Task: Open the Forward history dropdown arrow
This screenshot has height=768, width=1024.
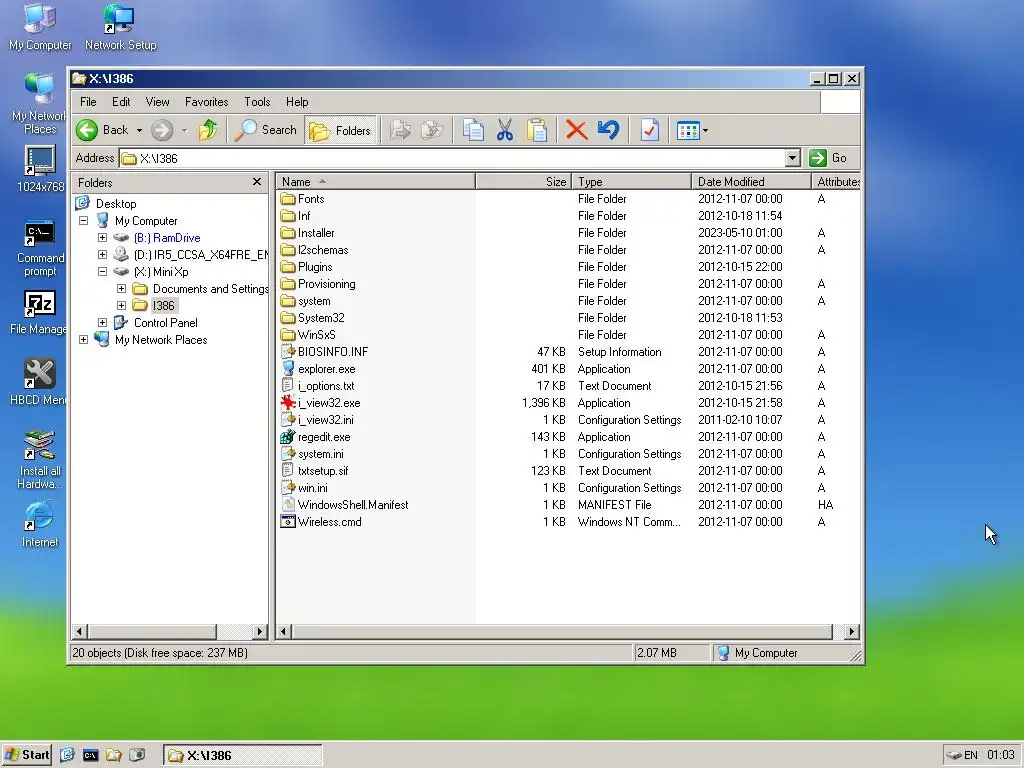Action: [x=184, y=131]
